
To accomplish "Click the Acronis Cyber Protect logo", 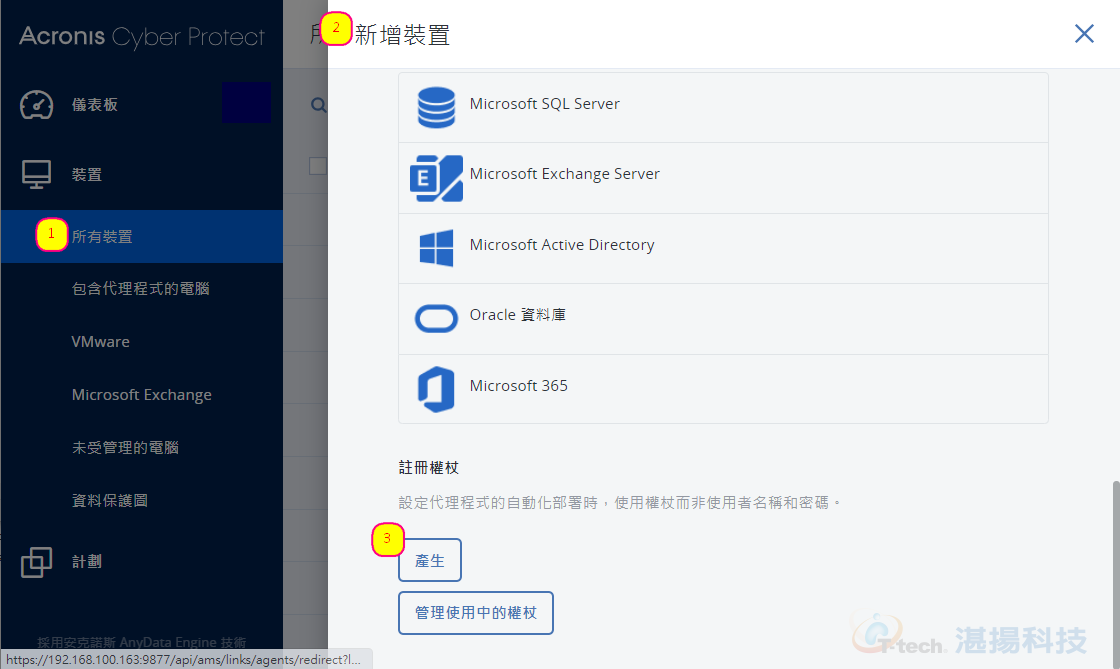I will 141,36.
